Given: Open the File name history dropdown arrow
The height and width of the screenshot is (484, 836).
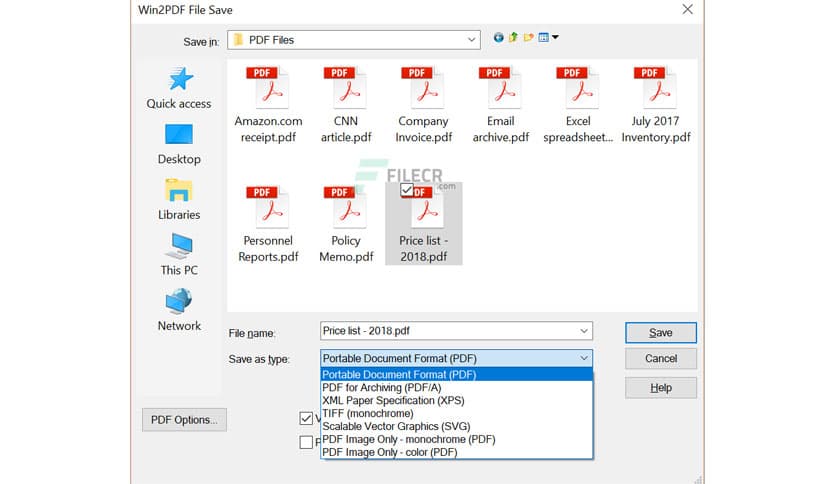Looking at the screenshot, I should (584, 331).
